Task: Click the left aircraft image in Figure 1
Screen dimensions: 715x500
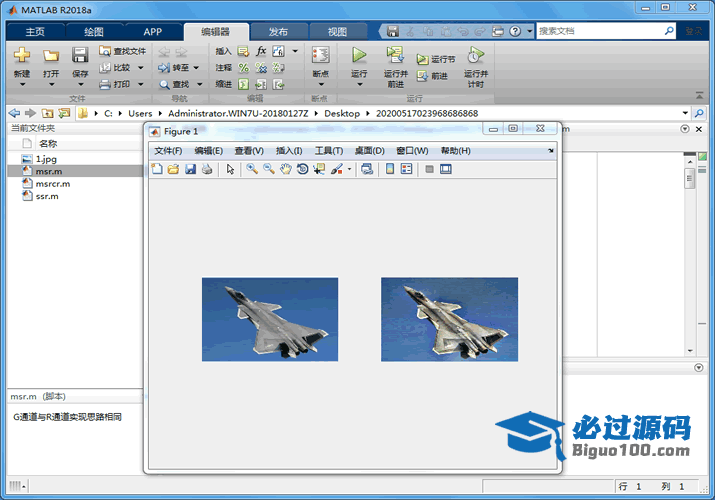Action: pyautogui.click(x=270, y=319)
